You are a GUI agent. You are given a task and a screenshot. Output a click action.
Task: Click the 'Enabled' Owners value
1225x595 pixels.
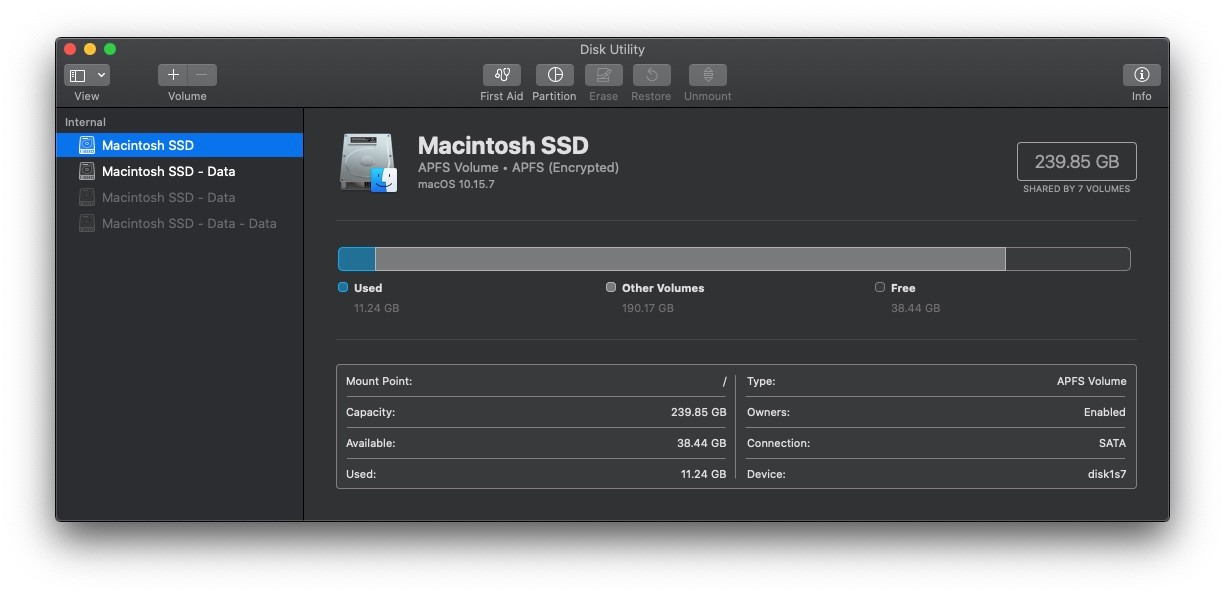[1104, 412]
